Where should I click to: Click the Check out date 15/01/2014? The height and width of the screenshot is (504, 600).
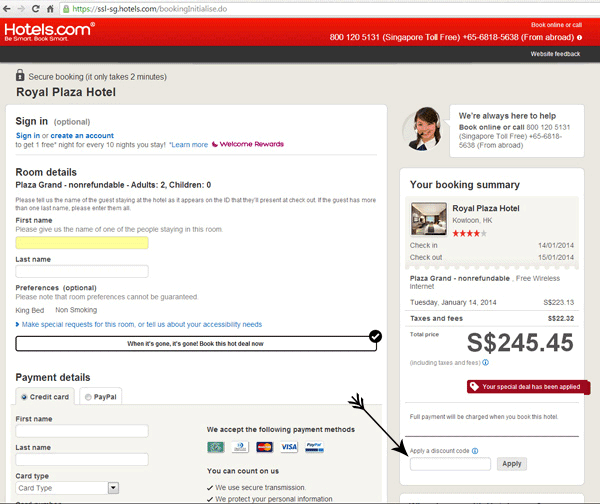click(x=556, y=257)
